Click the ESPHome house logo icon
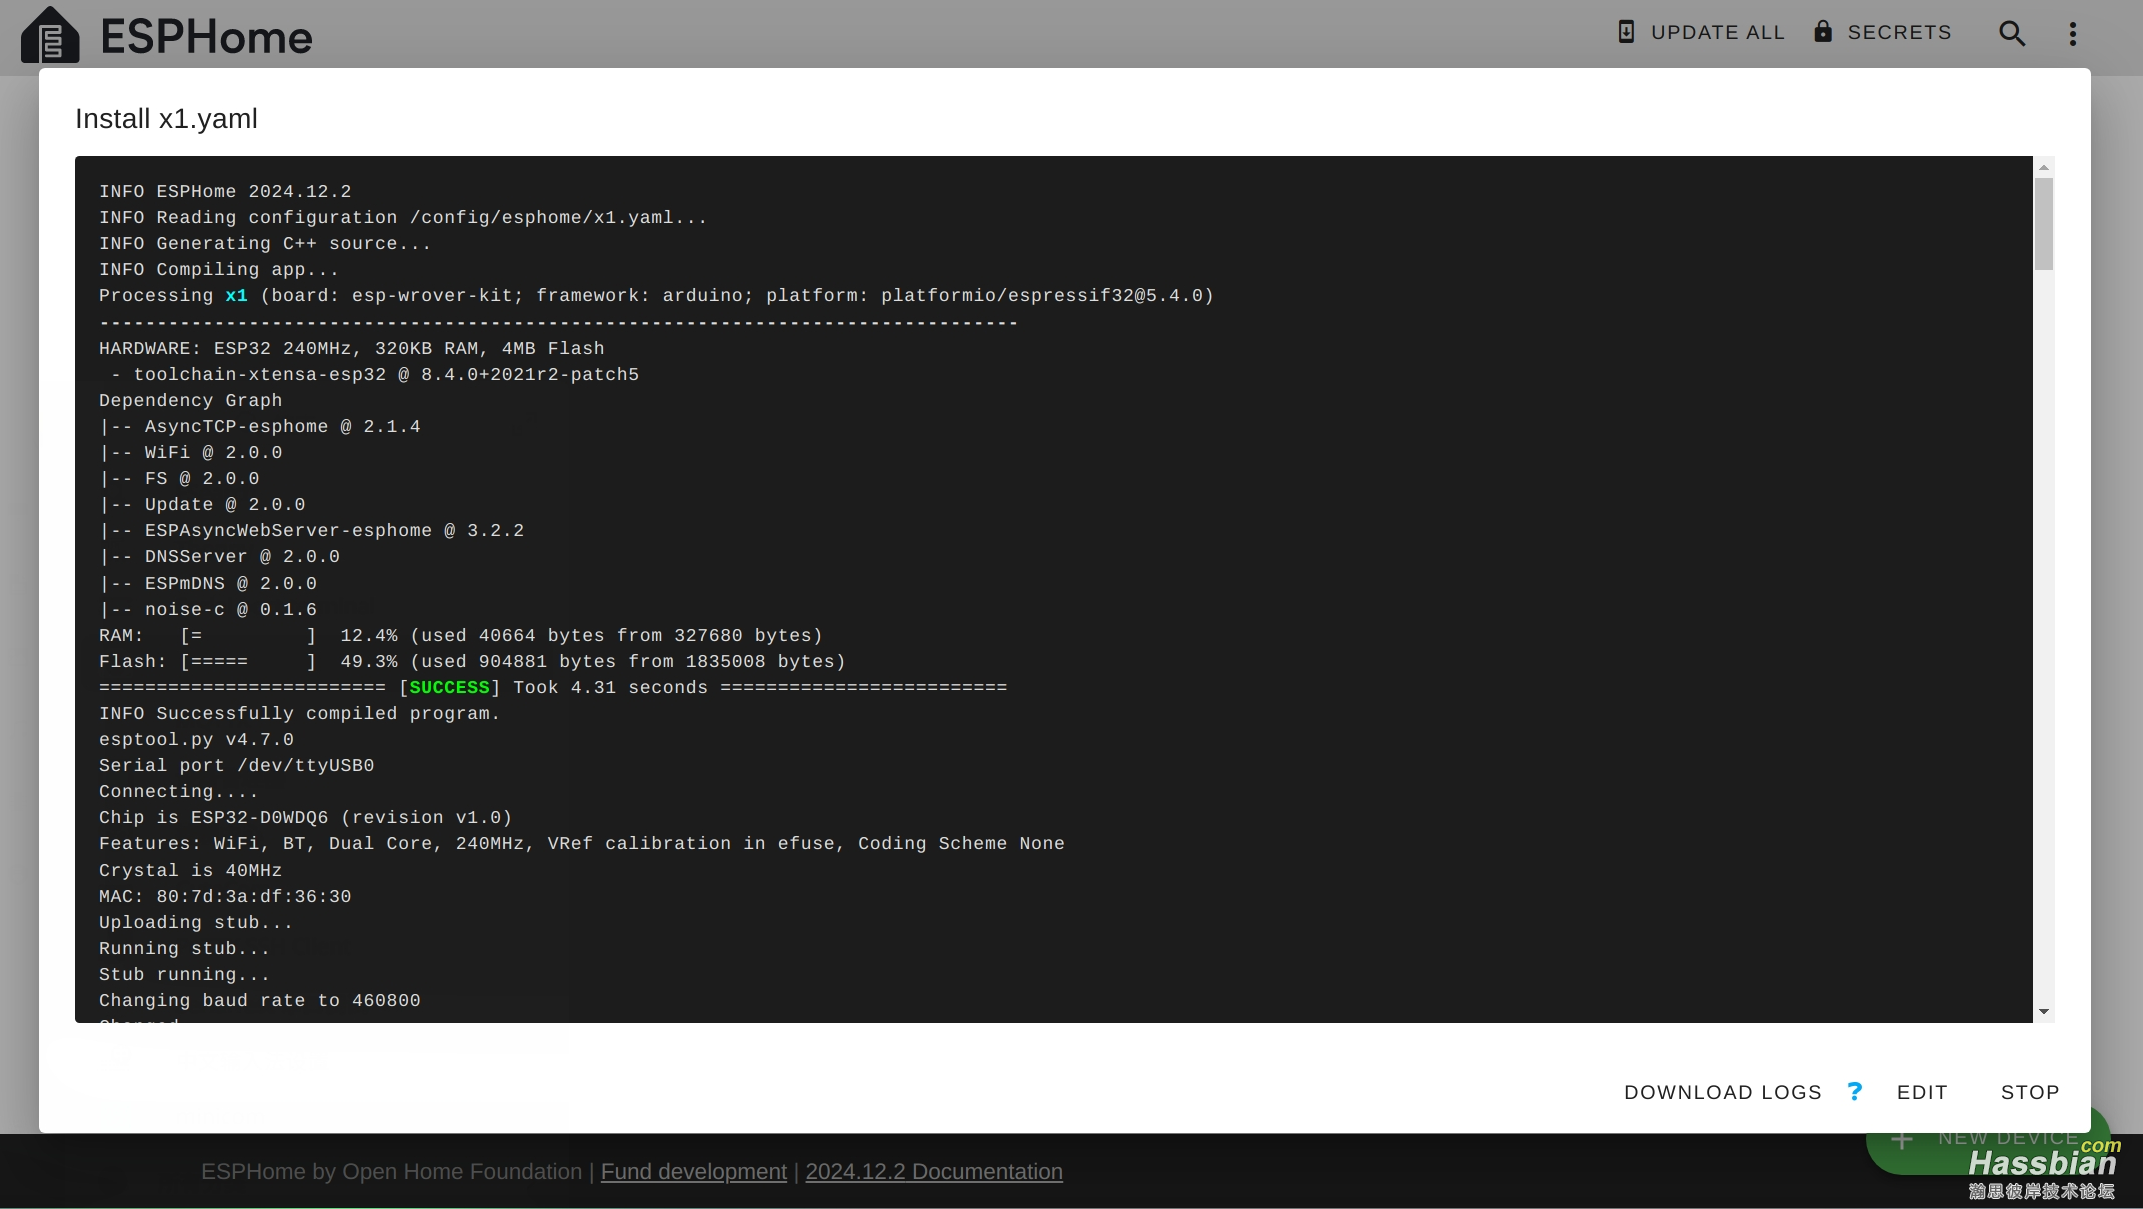2143x1209 pixels. tap(50, 35)
